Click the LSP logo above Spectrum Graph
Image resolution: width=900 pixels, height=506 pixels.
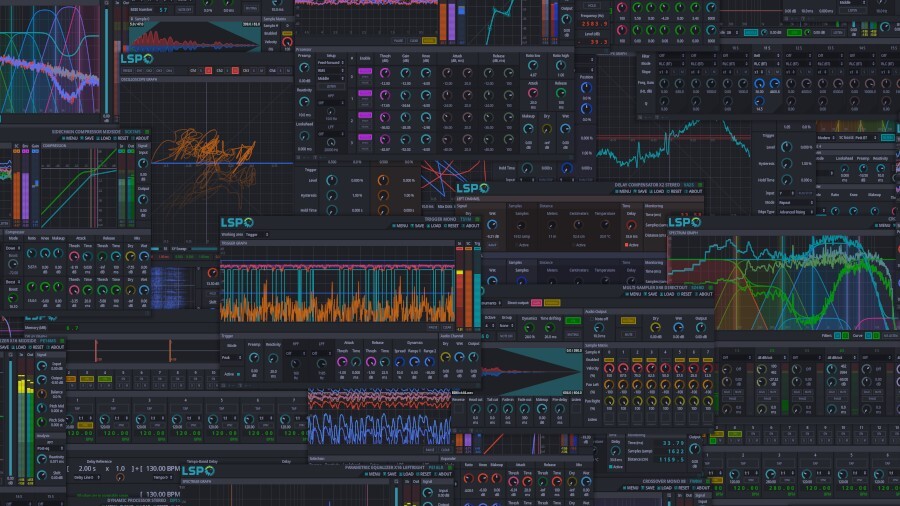[x=685, y=222]
